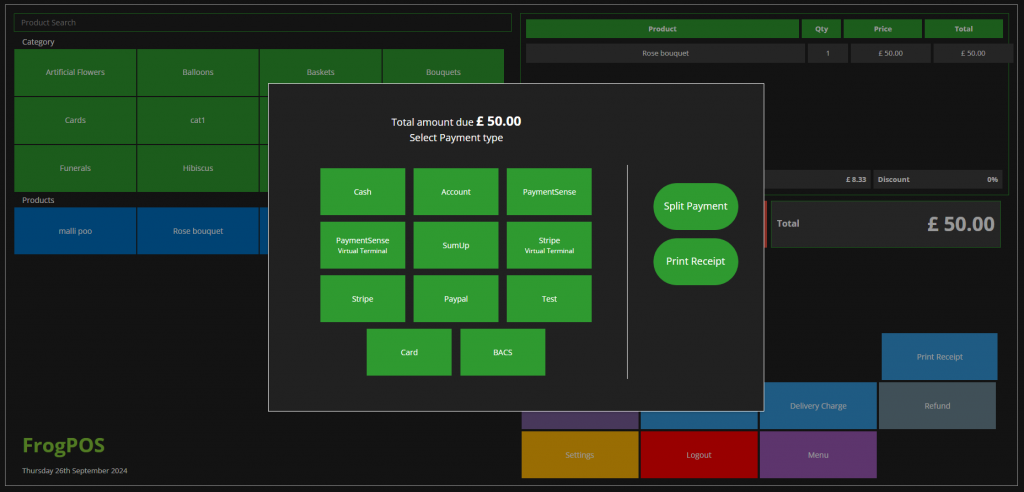Click the red Logout button

(x=699, y=455)
